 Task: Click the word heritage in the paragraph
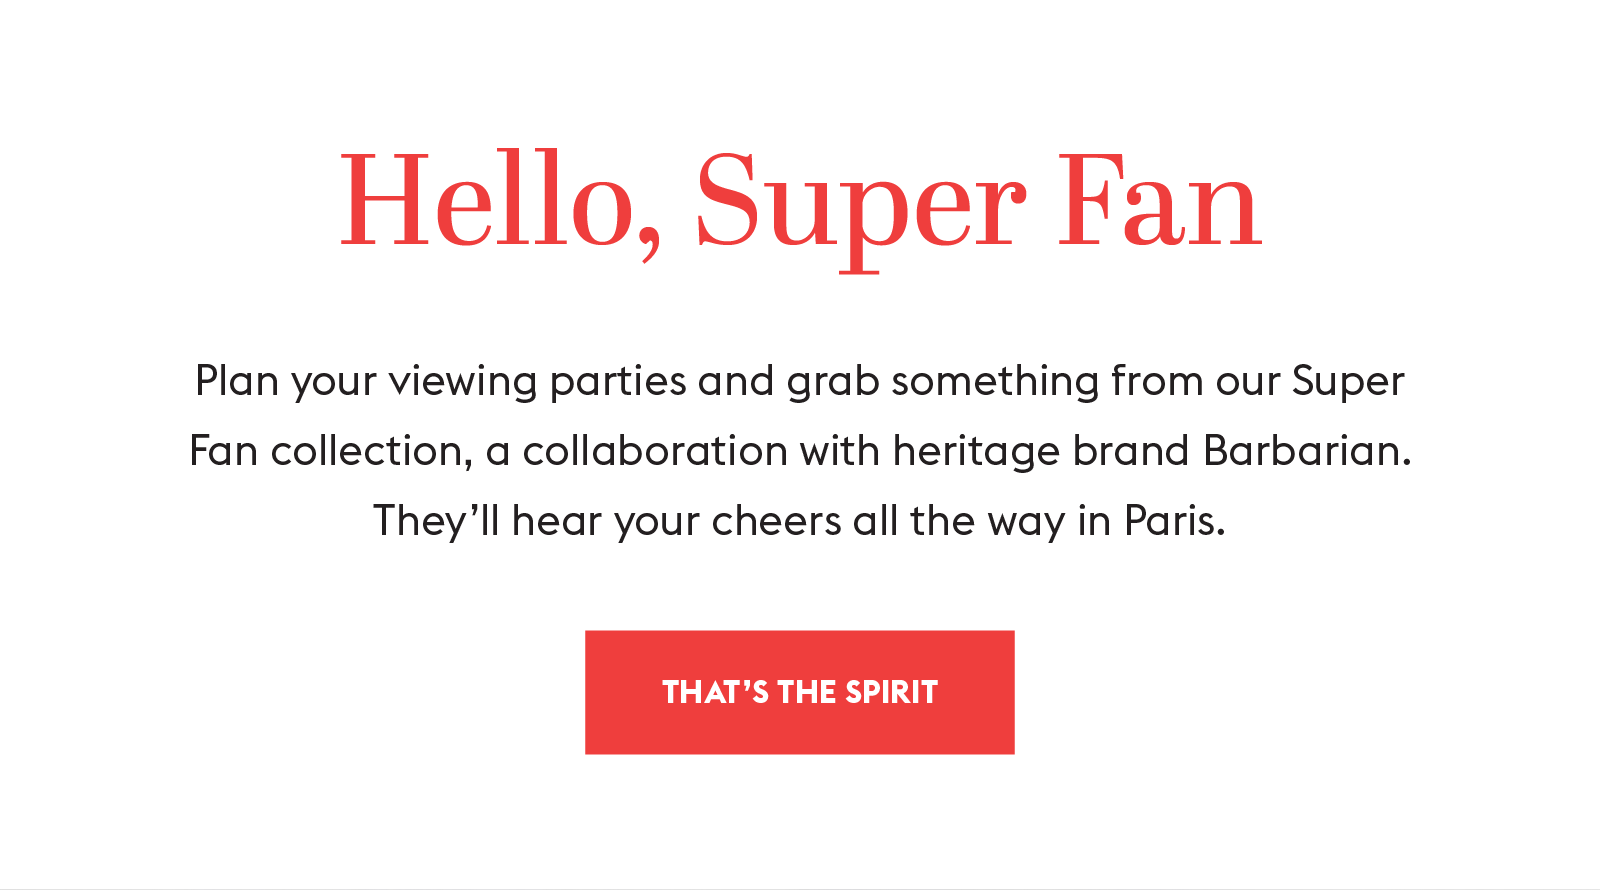point(976,453)
